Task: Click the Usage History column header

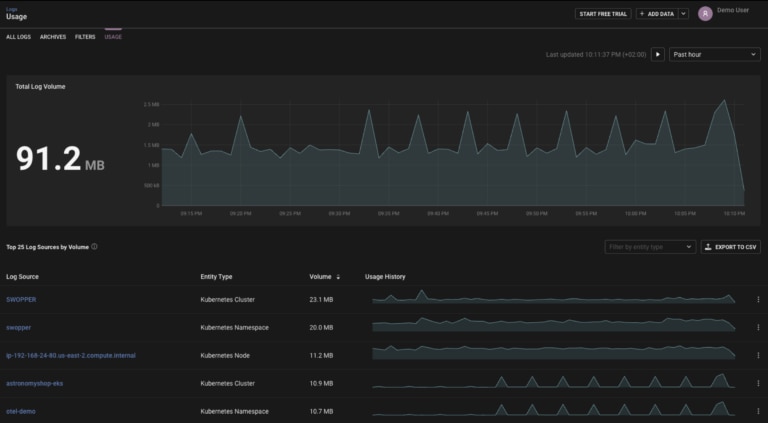Action: (x=385, y=277)
